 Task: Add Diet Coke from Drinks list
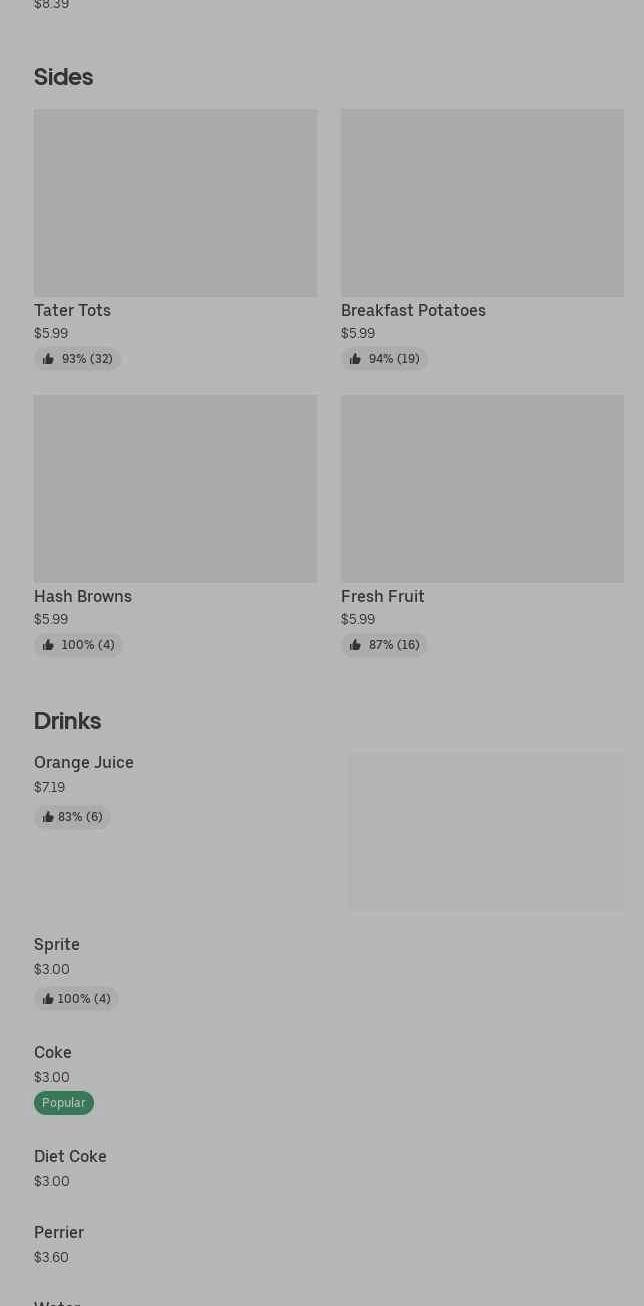70,1157
